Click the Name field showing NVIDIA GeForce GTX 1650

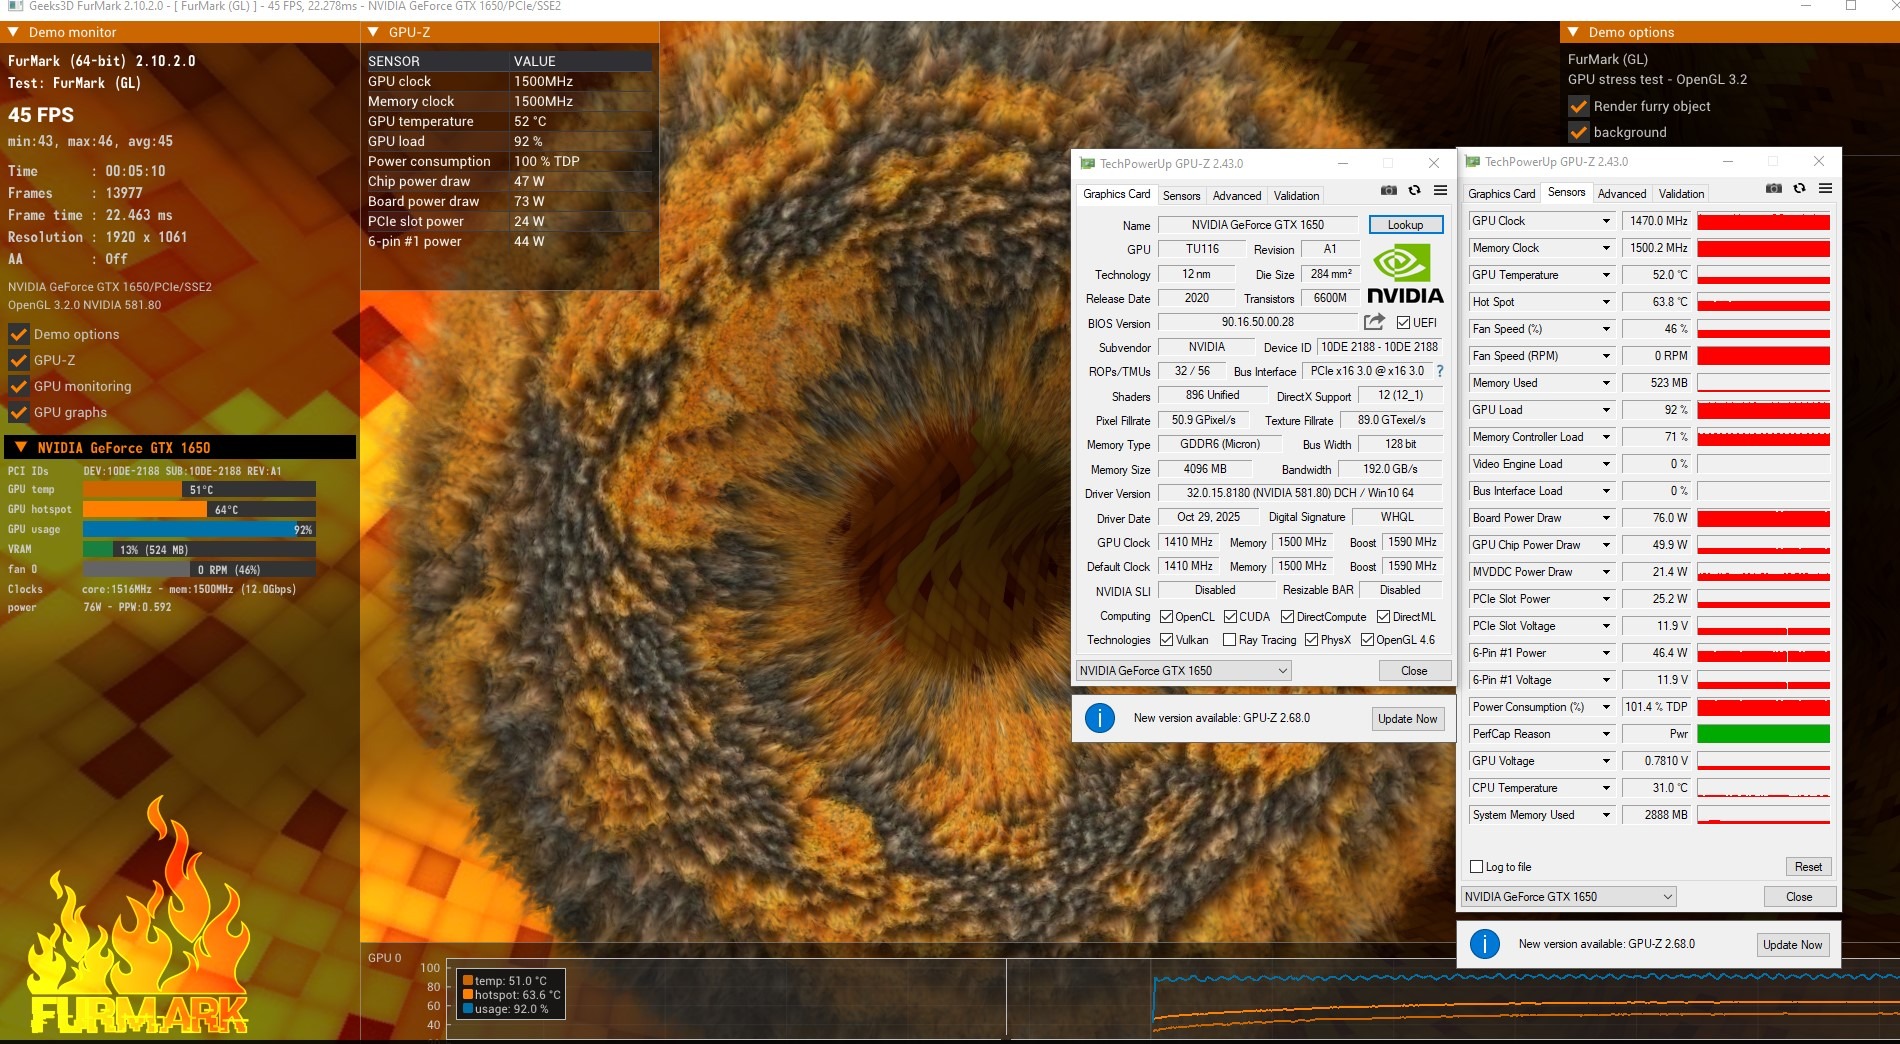pos(1257,225)
